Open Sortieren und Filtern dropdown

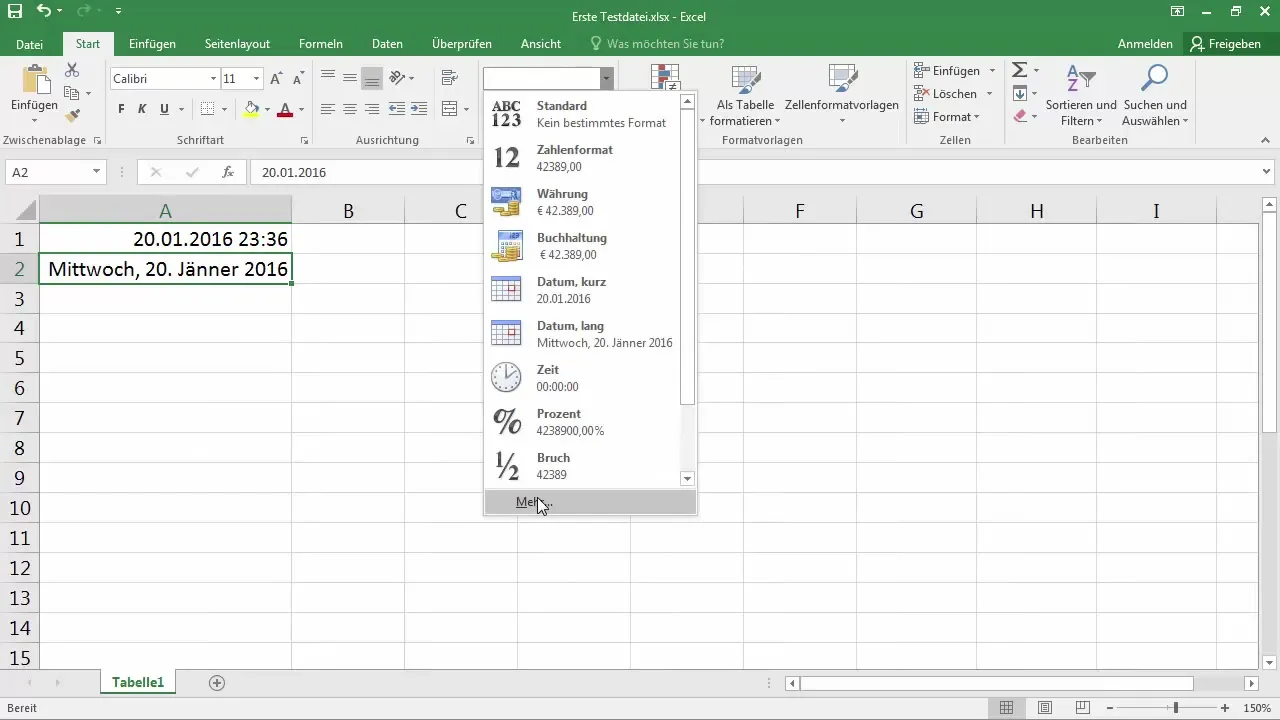point(1081,95)
